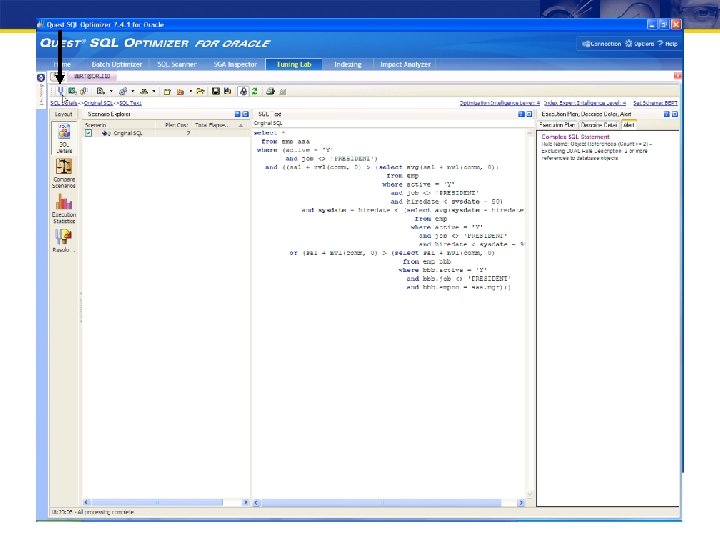Click the greyed chart icon after printer
The width and height of the screenshot is (720, 540).
click(283, 92)
